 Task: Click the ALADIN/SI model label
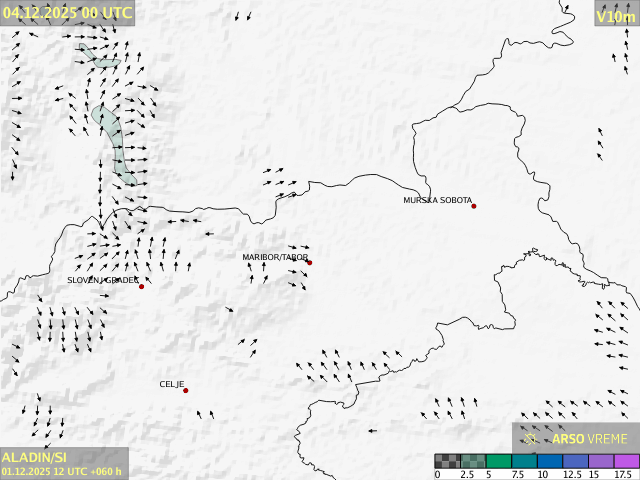[x=35, y=457]
